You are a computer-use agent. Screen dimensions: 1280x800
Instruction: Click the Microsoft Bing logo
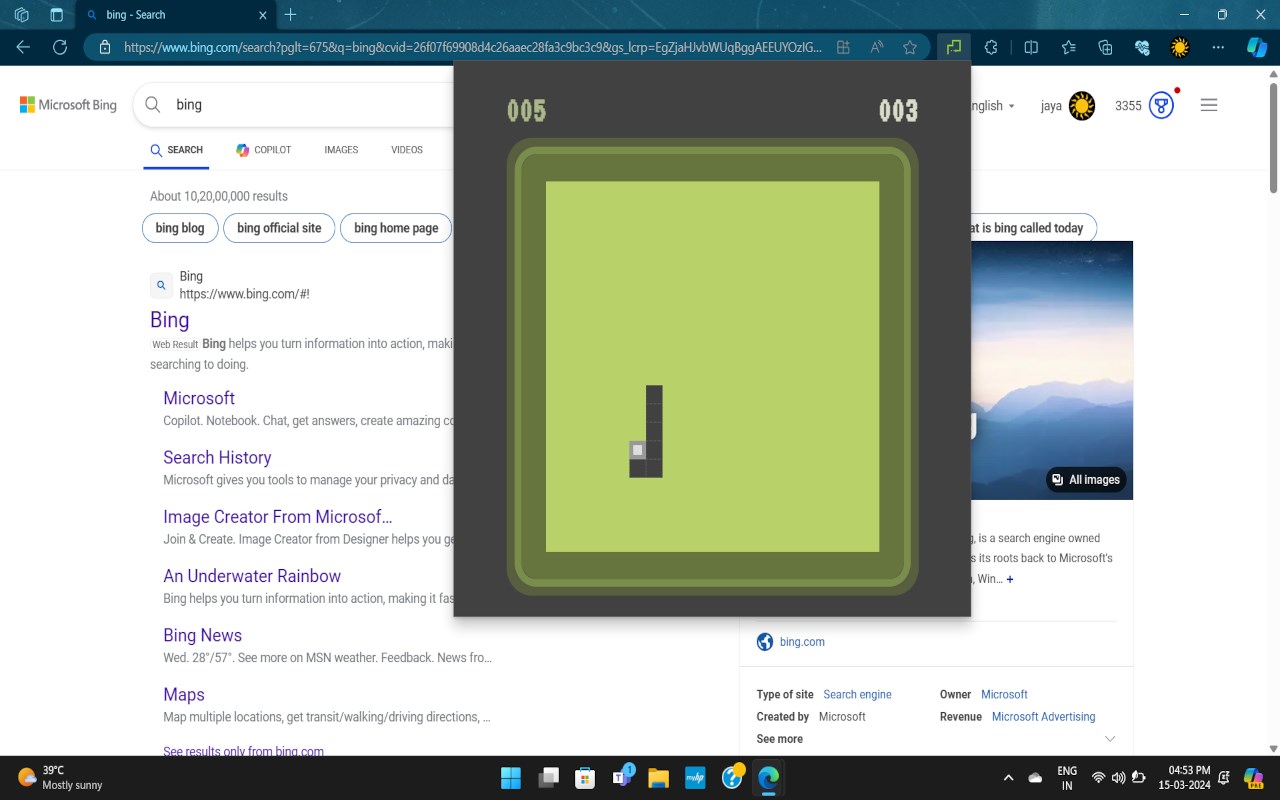point(68,105)
